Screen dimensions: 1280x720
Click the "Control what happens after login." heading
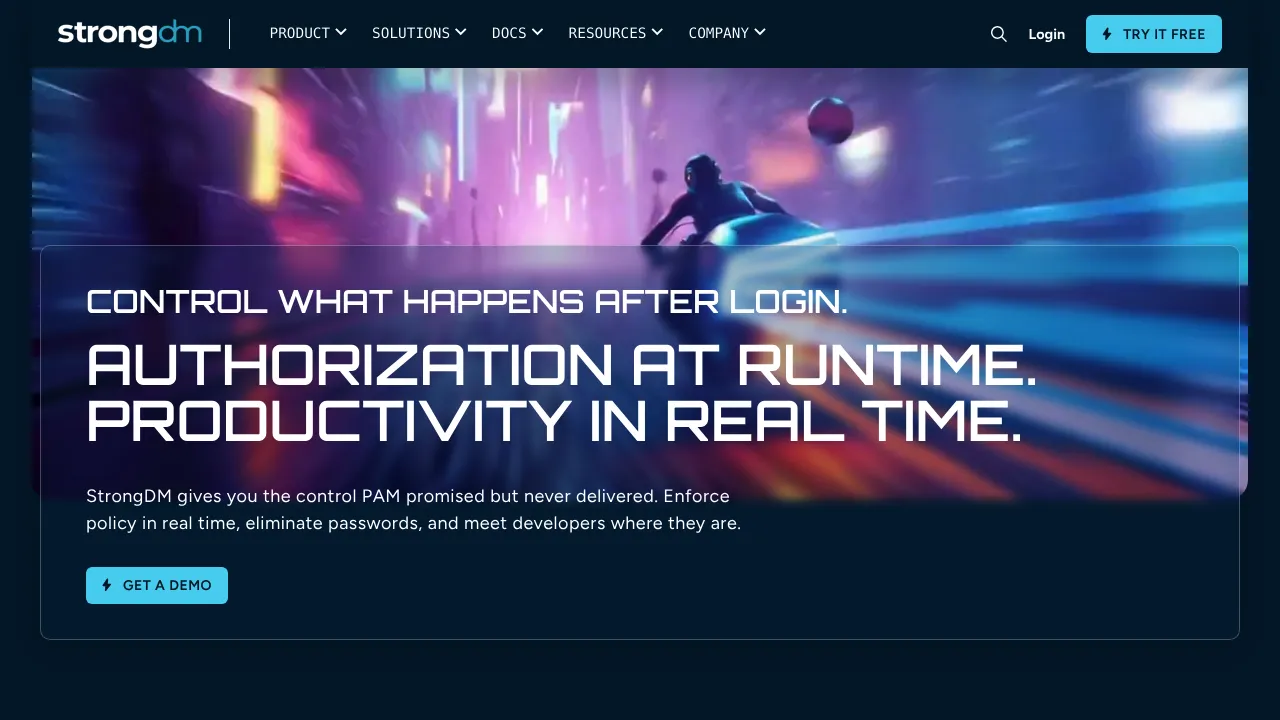pyautogui.click(x=467, y=301)
